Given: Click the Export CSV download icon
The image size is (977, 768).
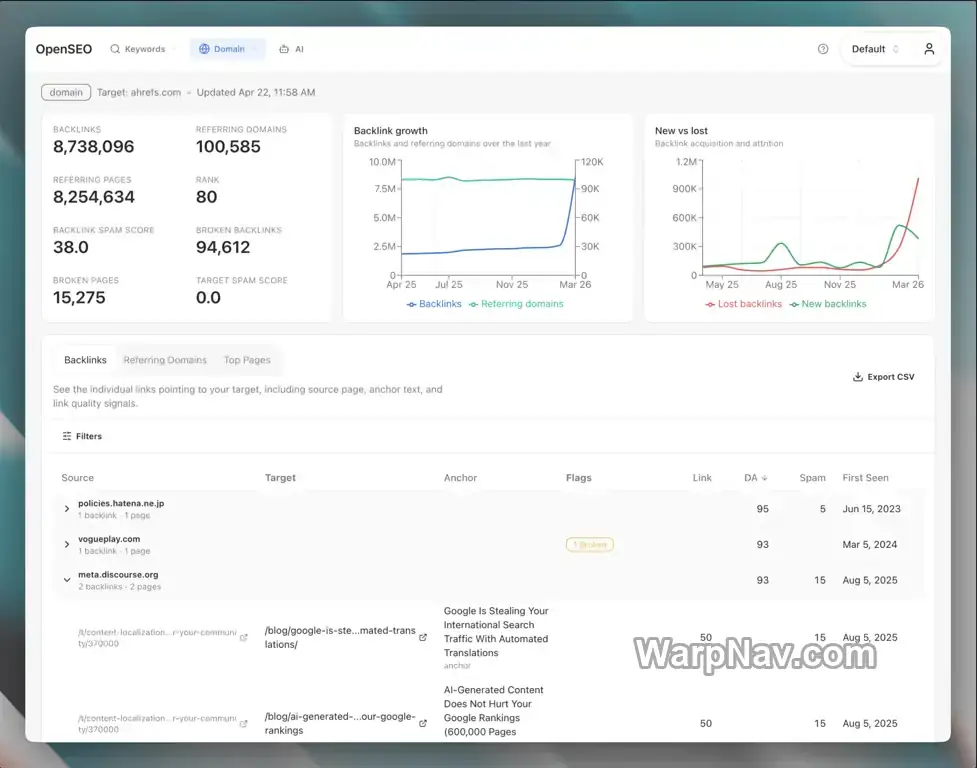Looking at the screenshot, I should (857, 377).
